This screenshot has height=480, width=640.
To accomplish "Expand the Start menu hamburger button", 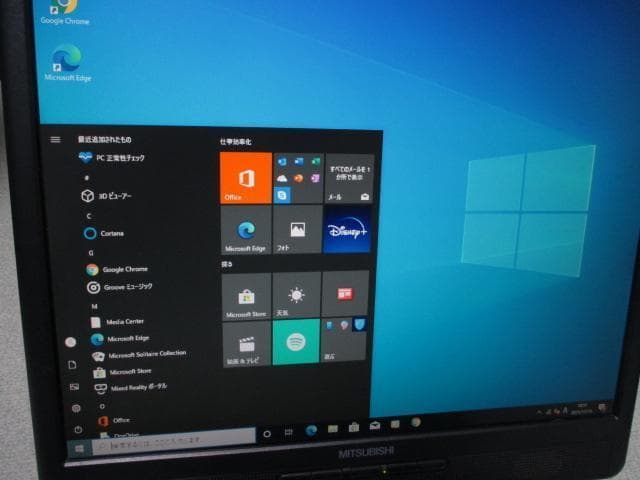I will (x=55, y=140).
